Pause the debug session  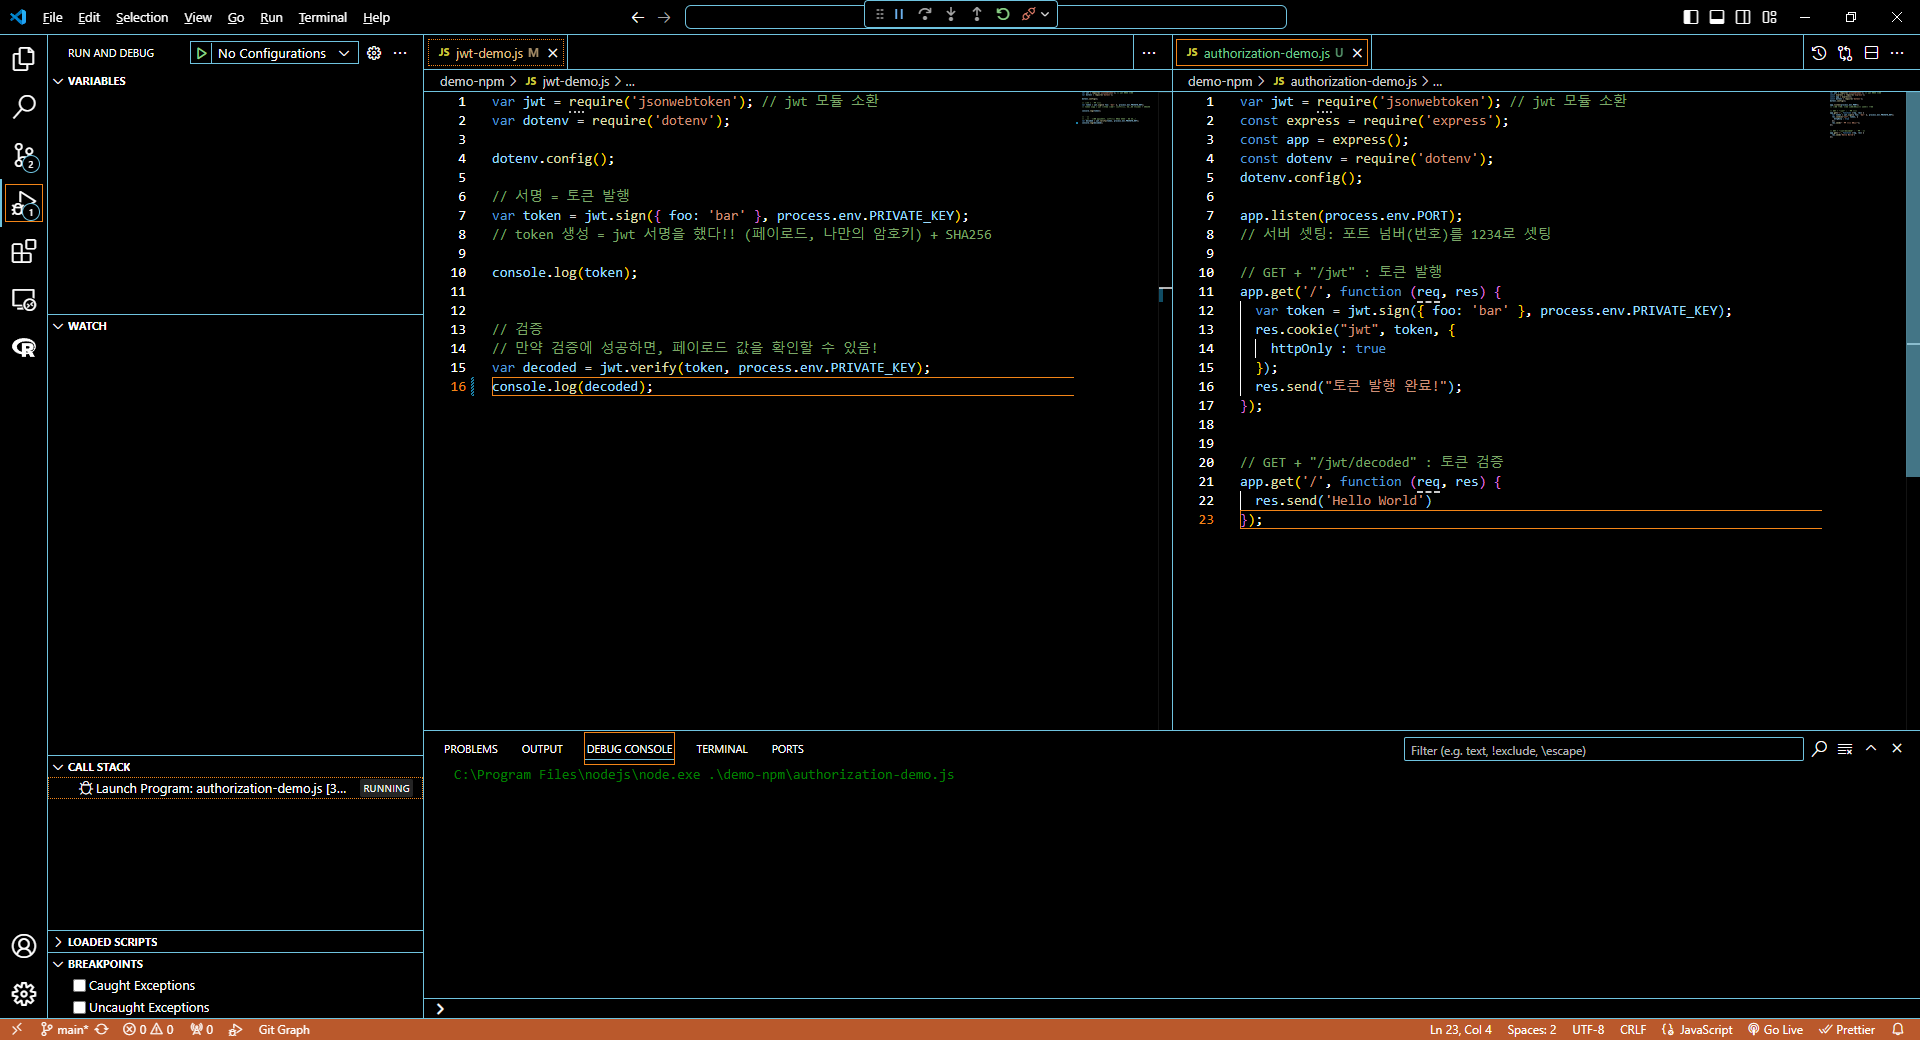pos(899,14)
